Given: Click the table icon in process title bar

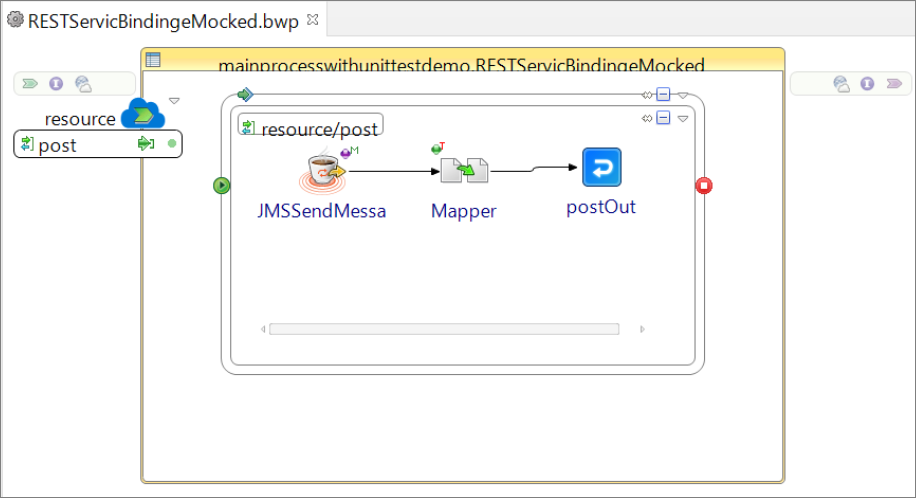Looking at the screenshot, I should click(153, 60).
